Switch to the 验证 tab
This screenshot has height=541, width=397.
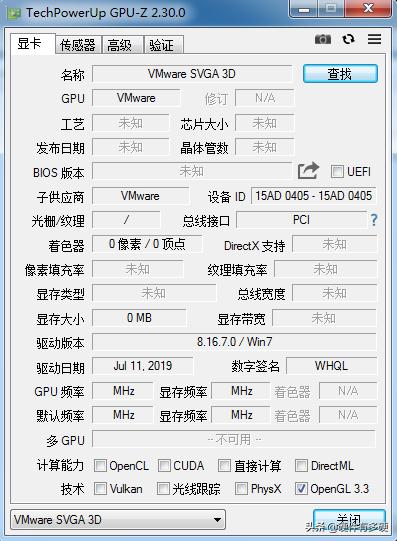[163, 45]
